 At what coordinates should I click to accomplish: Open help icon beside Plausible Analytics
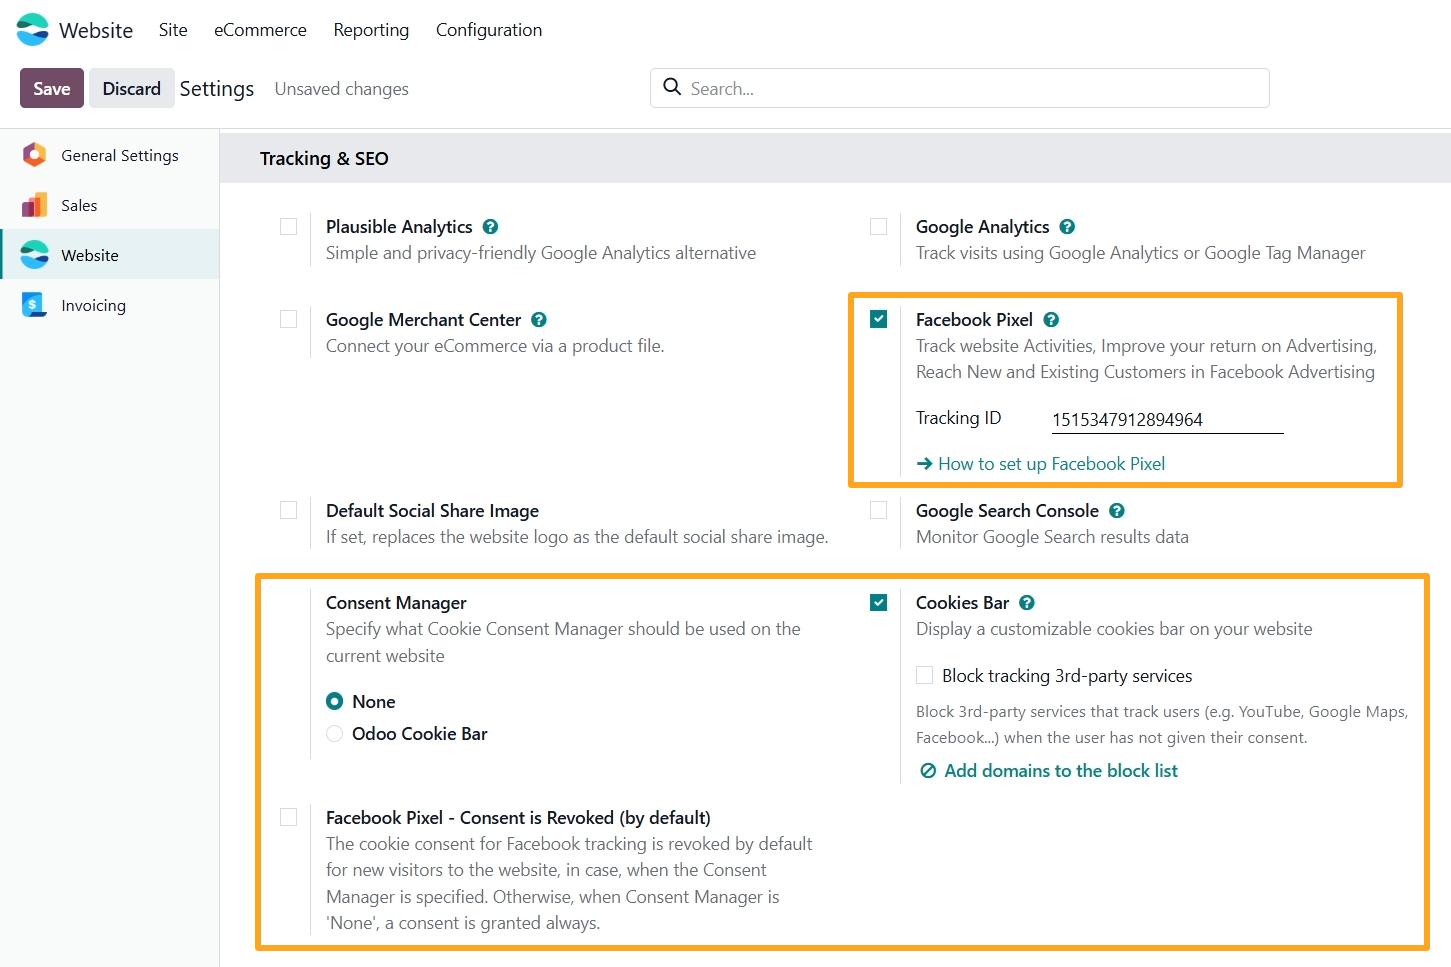coord(490,227)
